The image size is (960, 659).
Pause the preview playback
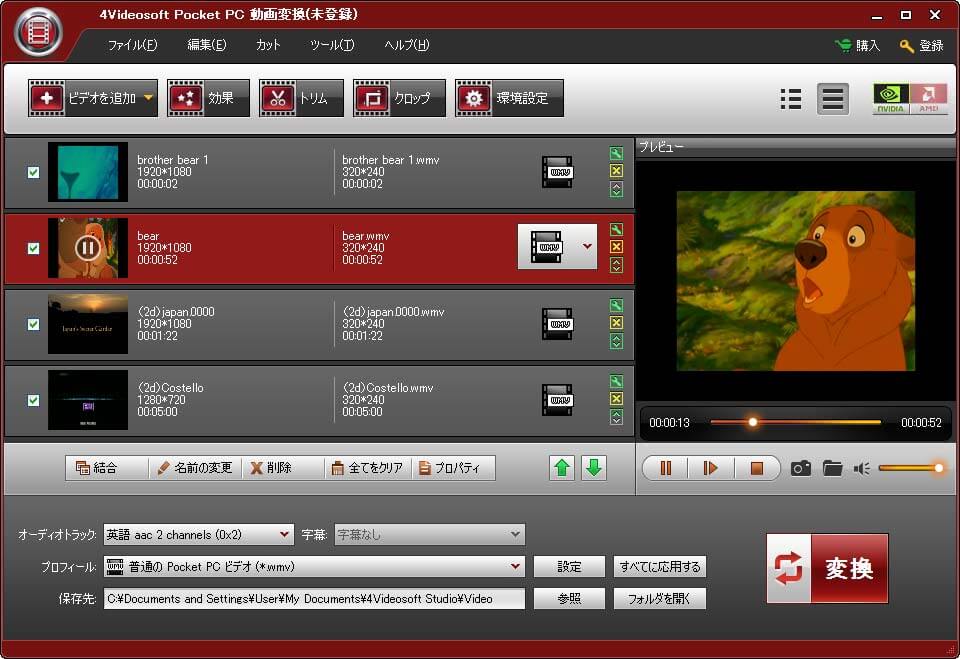(x=666, y=469)
